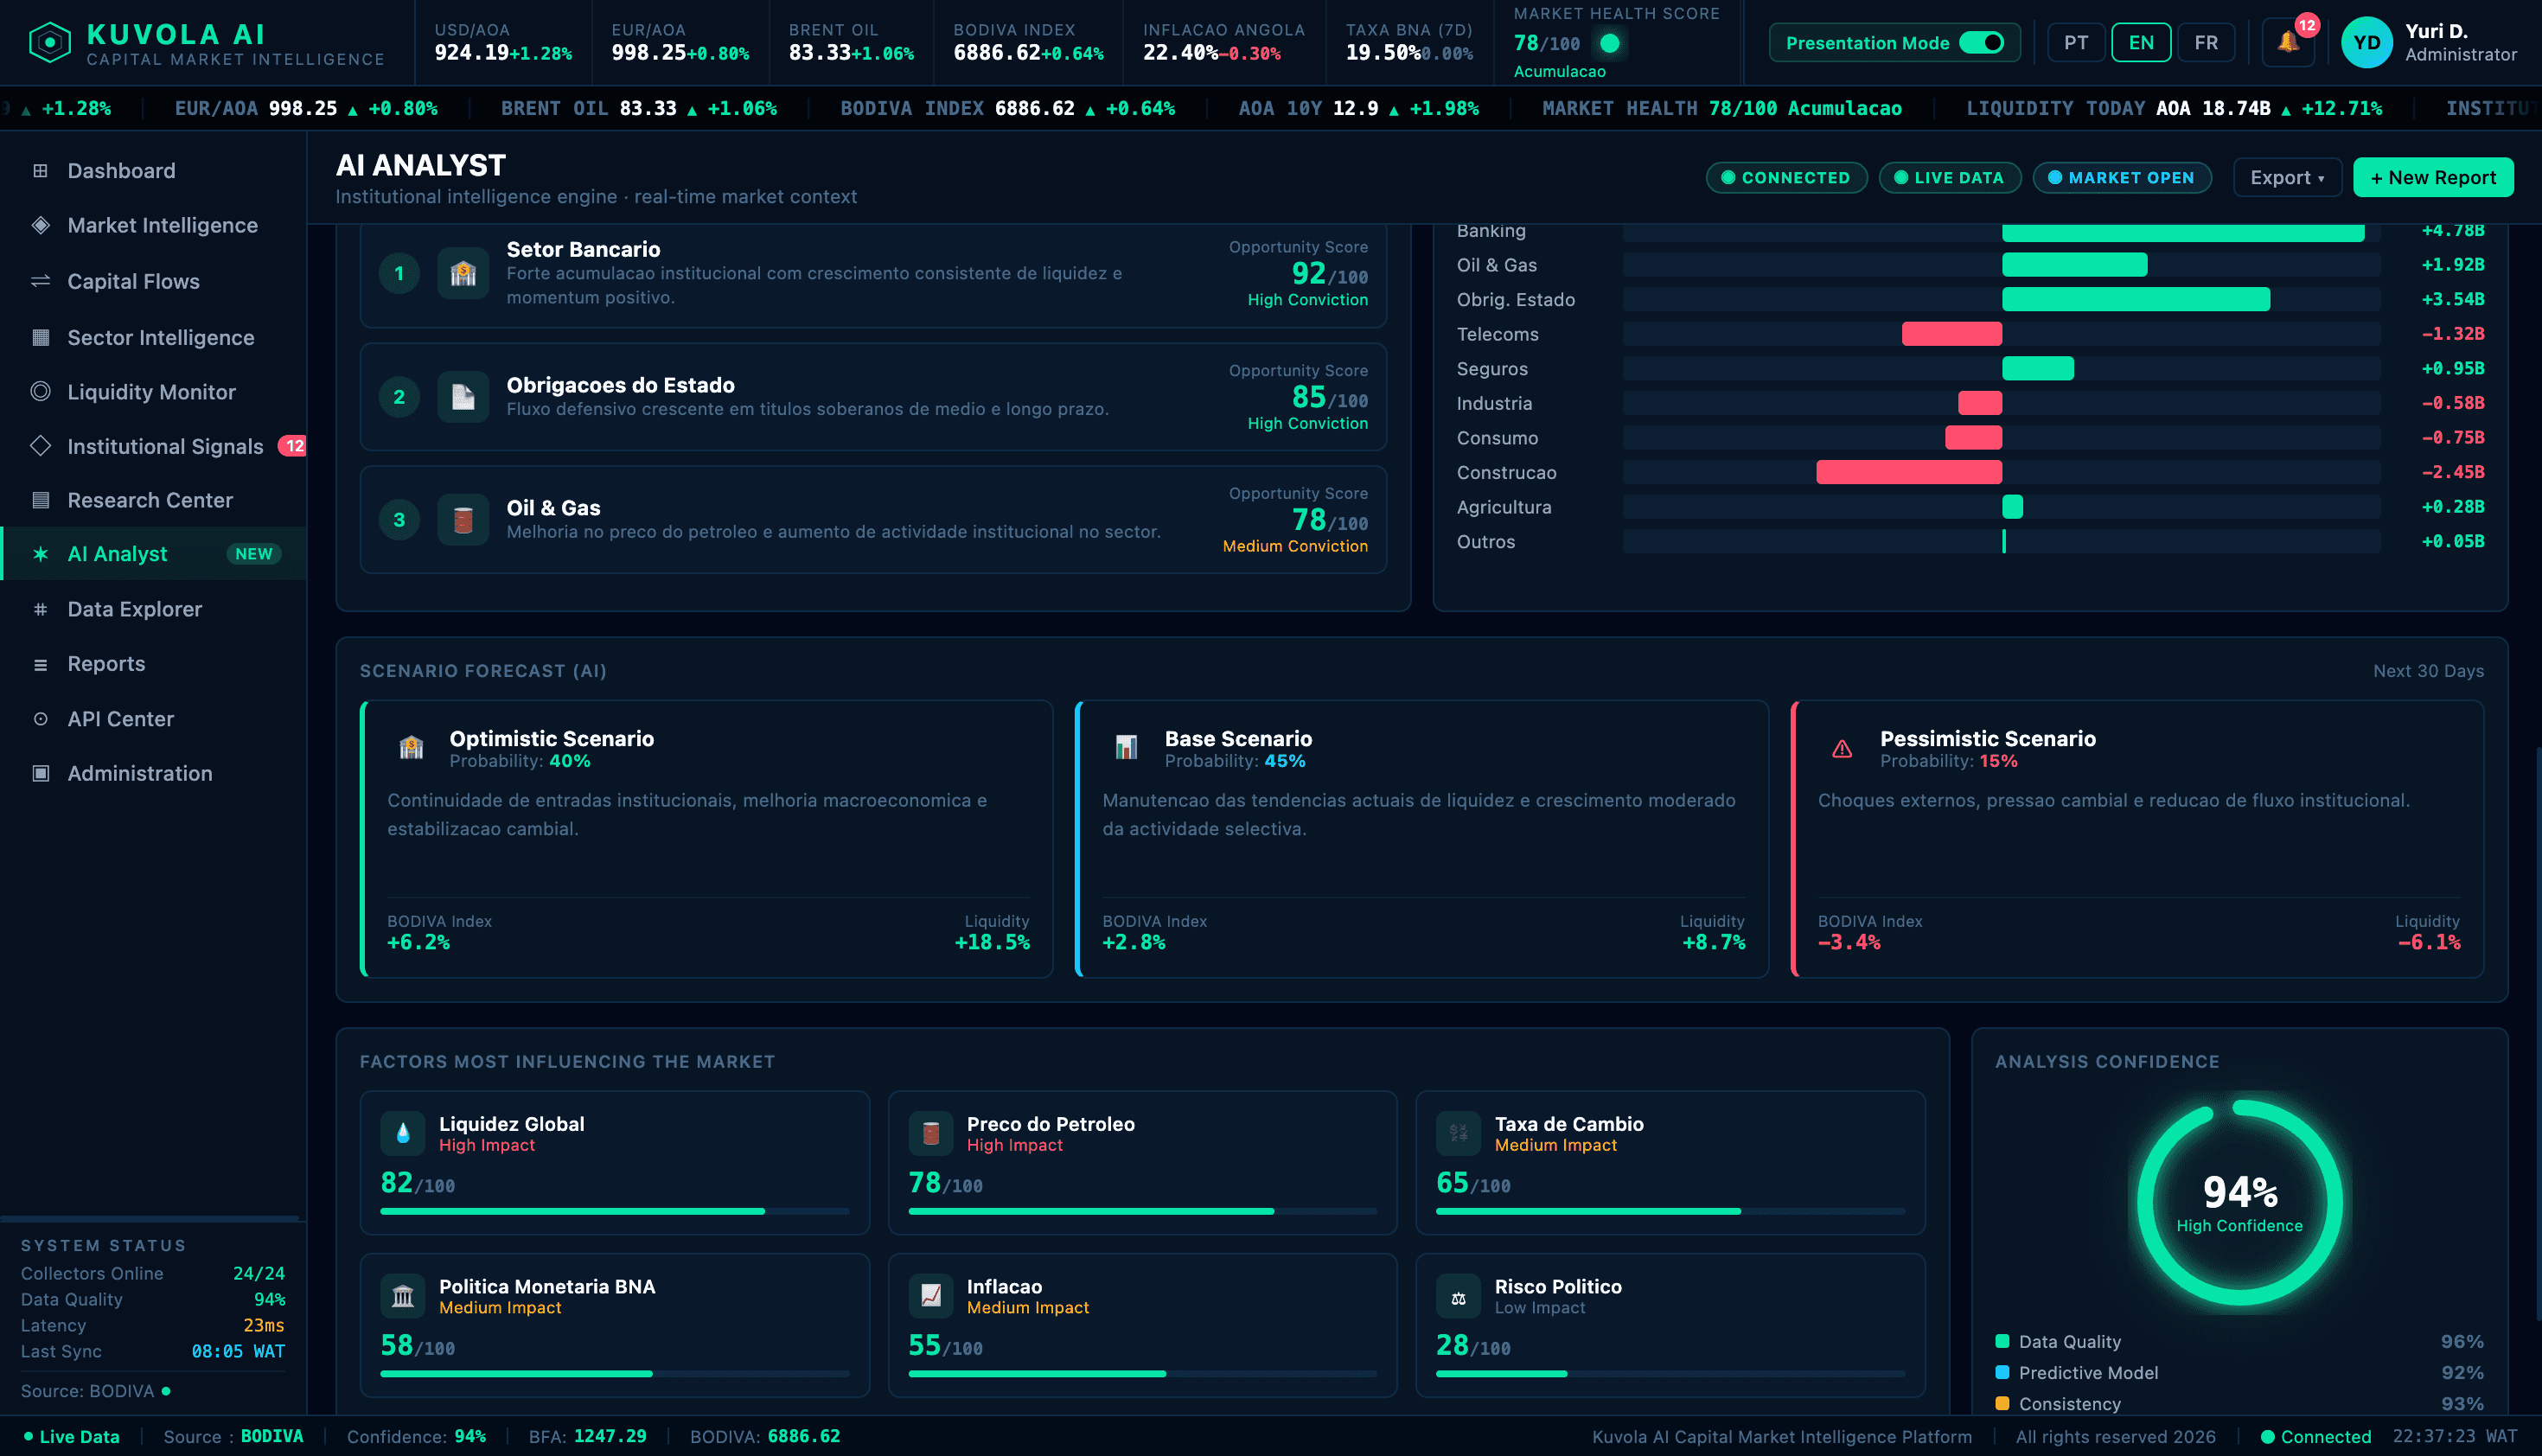
Task: Click the Banking capital flow bar
Action: point(2183,231)
